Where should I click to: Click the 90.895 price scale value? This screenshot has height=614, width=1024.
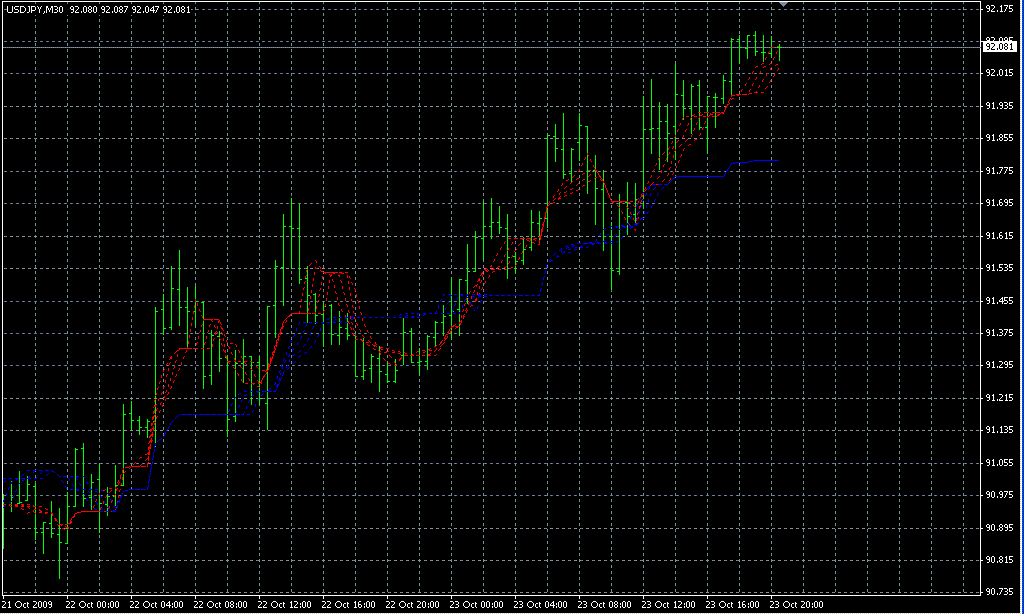point(999,527)
